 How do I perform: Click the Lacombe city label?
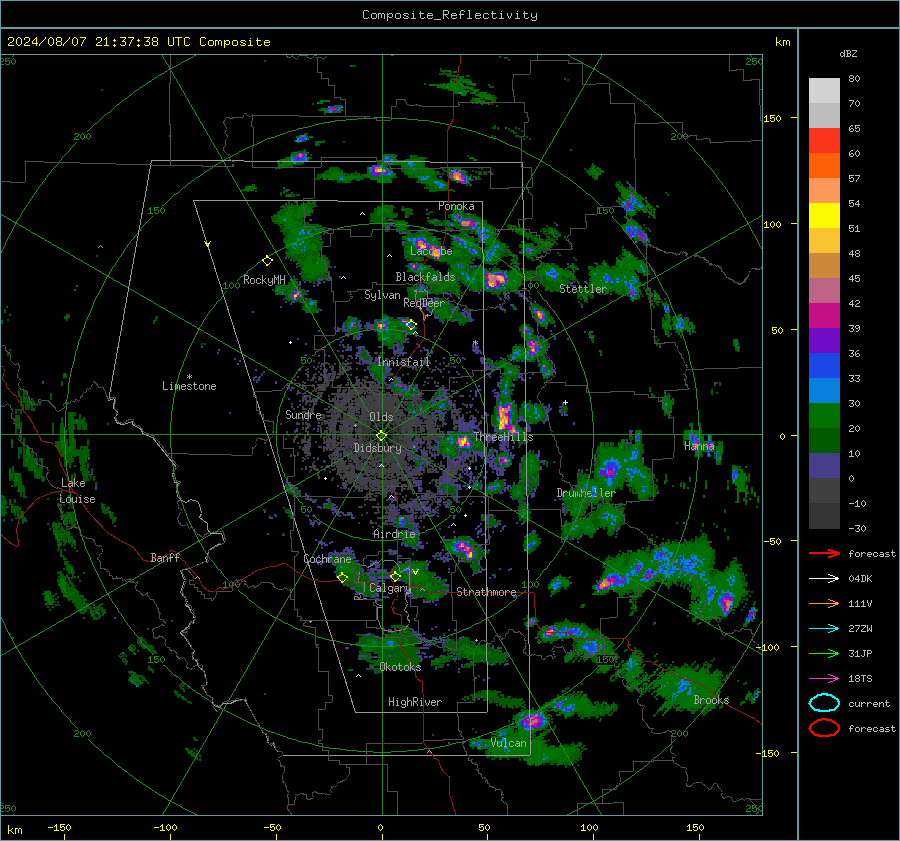pos(431,251)
